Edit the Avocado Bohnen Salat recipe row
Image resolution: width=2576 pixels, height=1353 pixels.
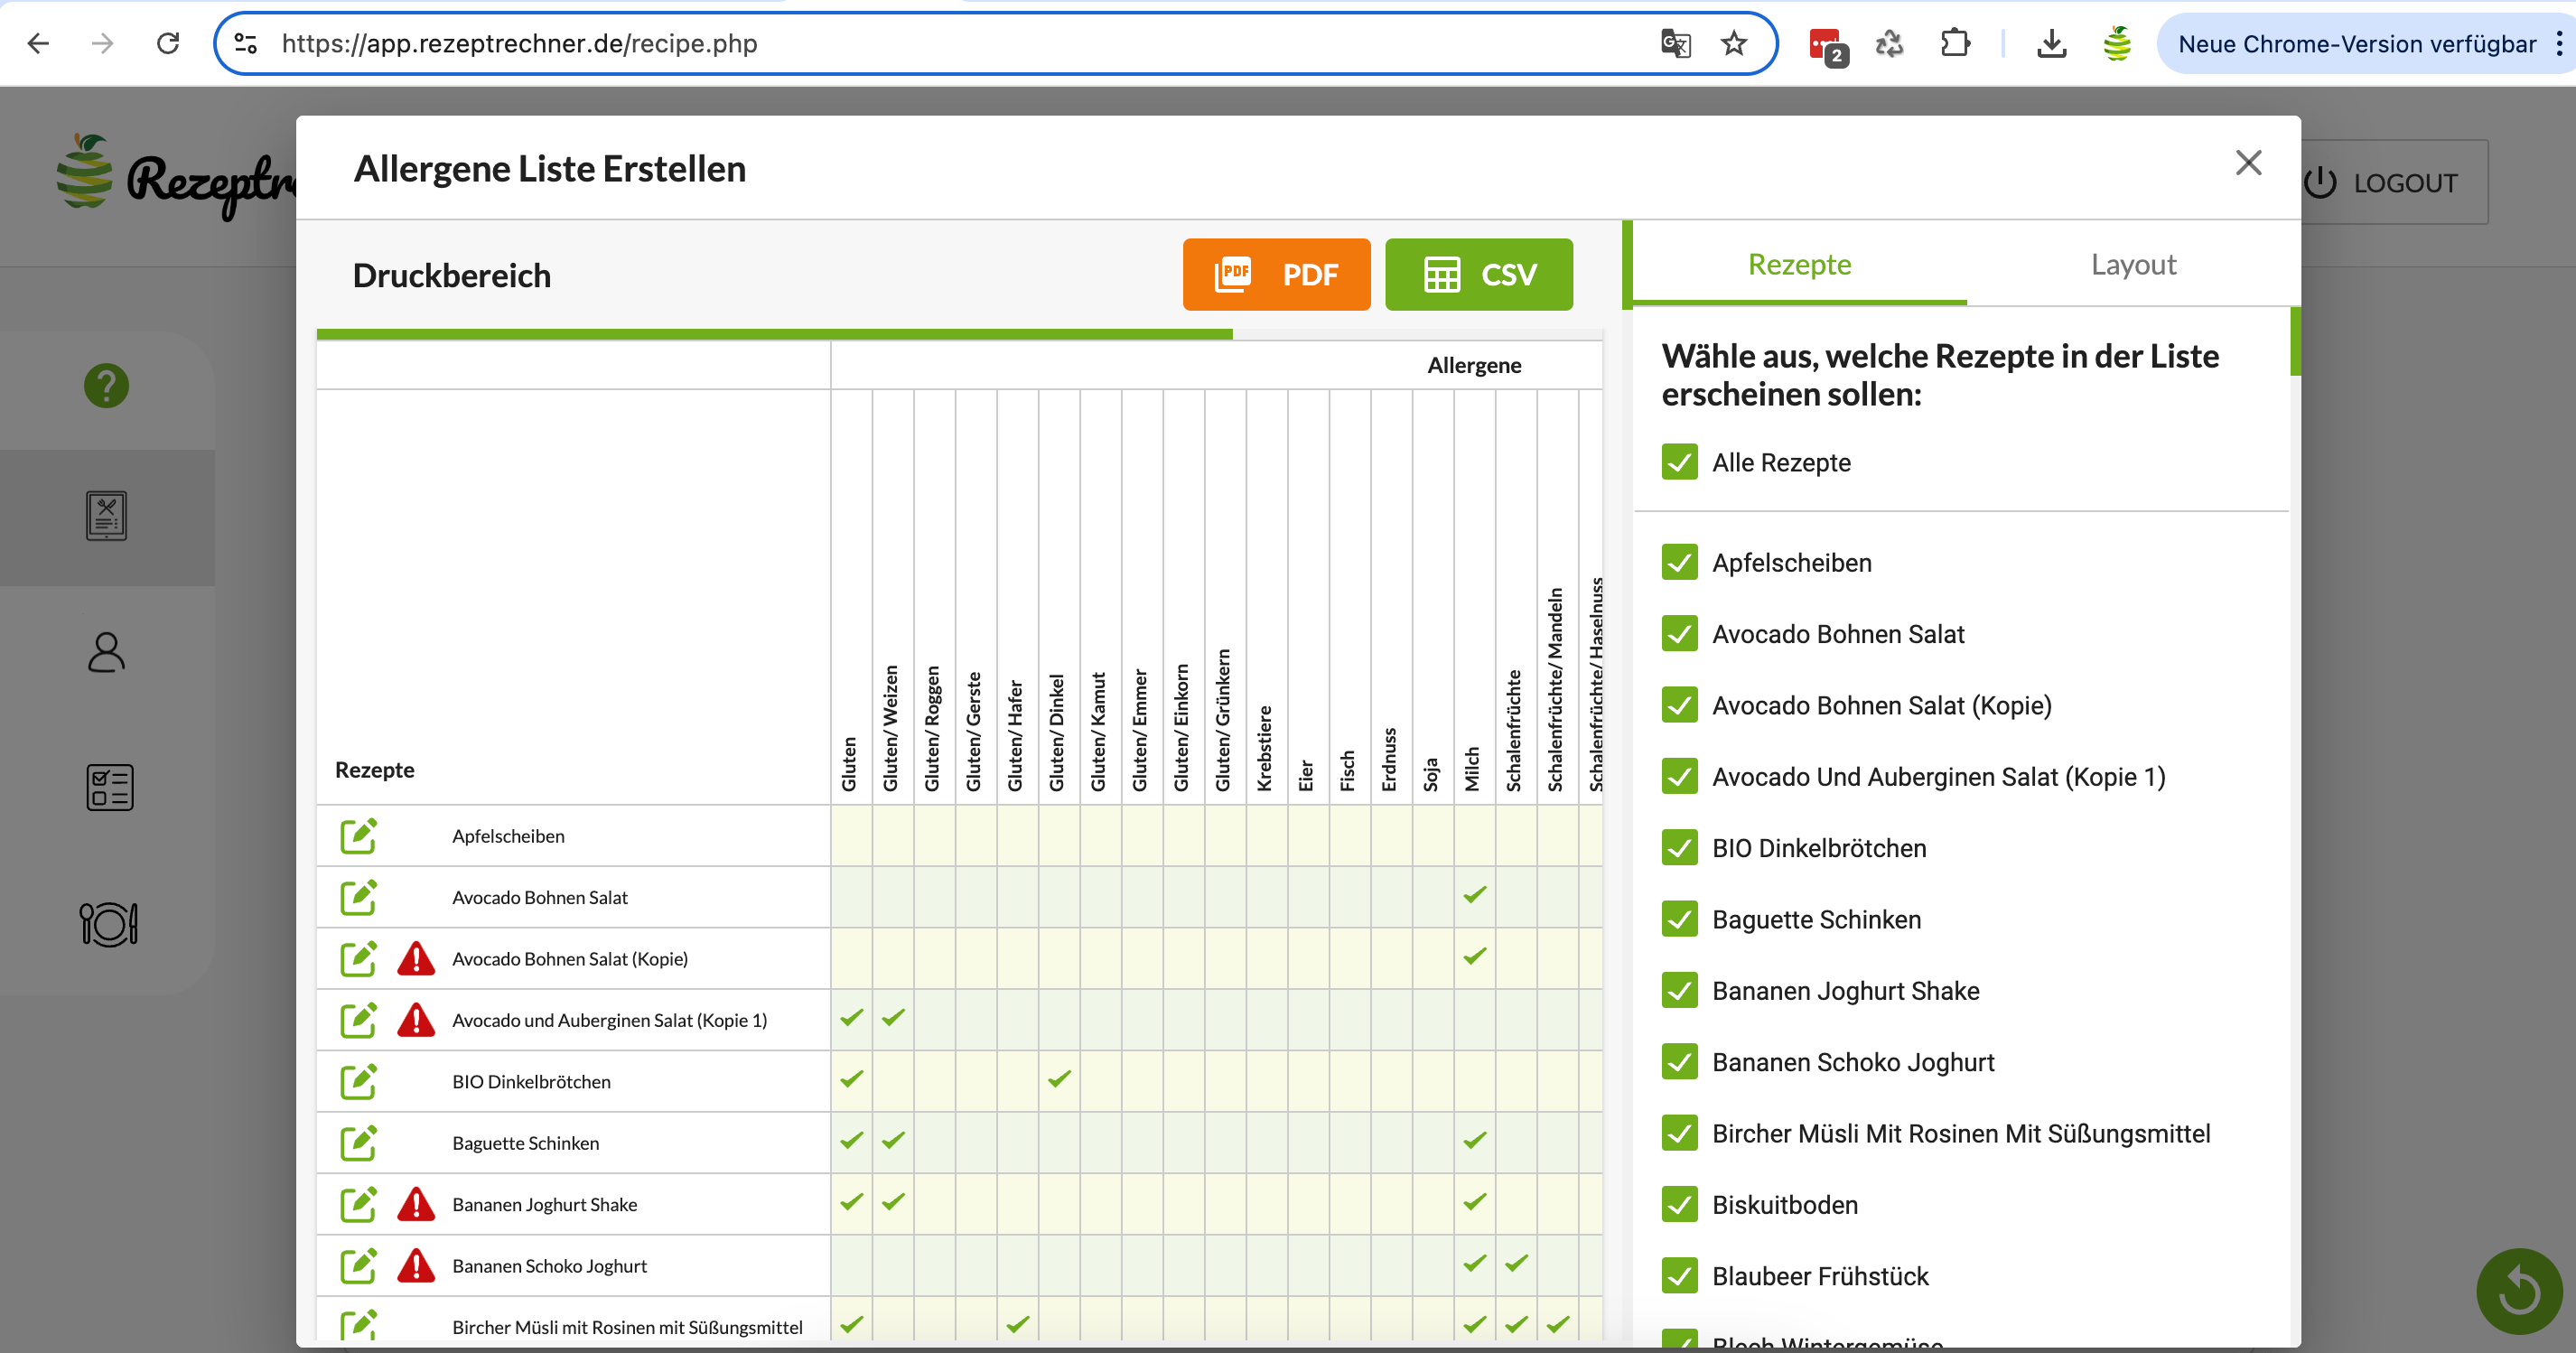[x=358, y=897]
